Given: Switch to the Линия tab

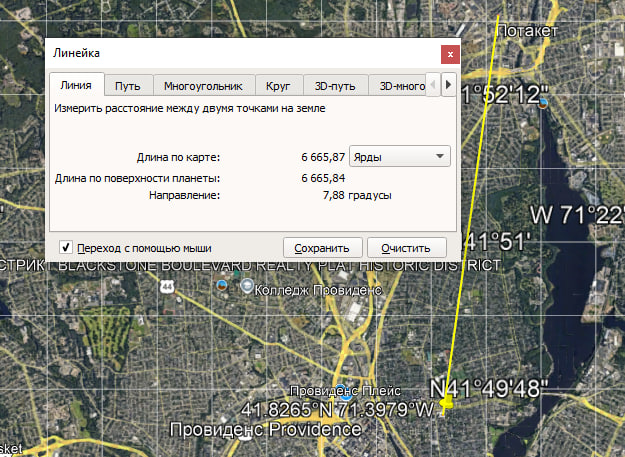Looking at the screenshot, I should coord(76,85).
